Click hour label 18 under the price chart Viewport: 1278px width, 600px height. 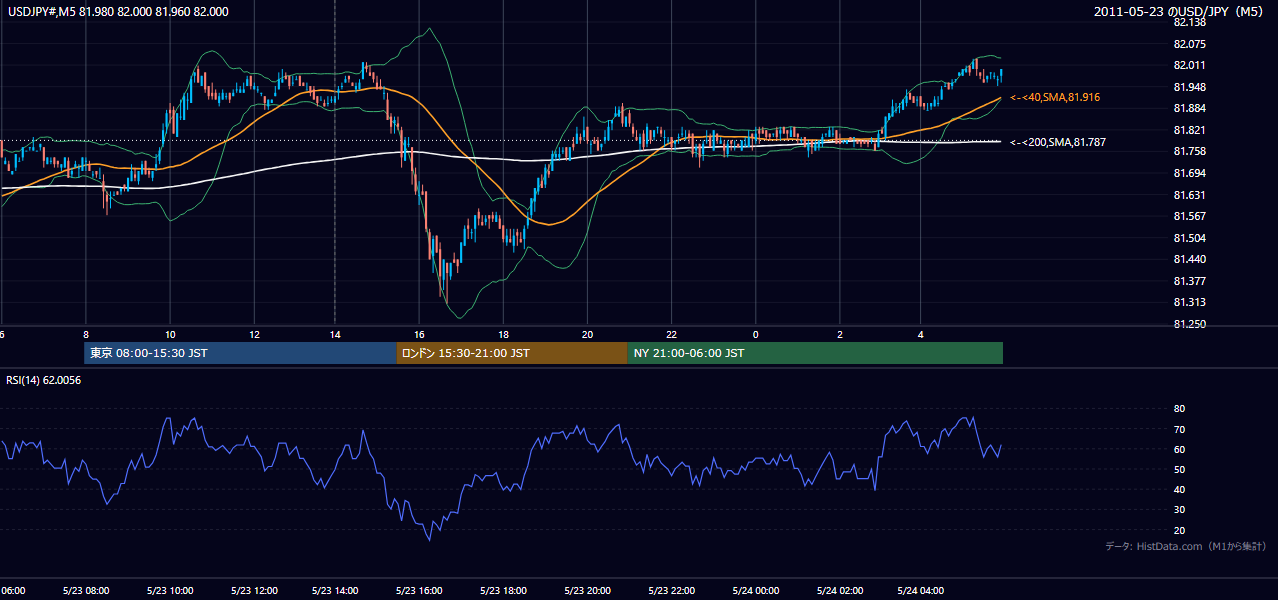click(504, 335)
